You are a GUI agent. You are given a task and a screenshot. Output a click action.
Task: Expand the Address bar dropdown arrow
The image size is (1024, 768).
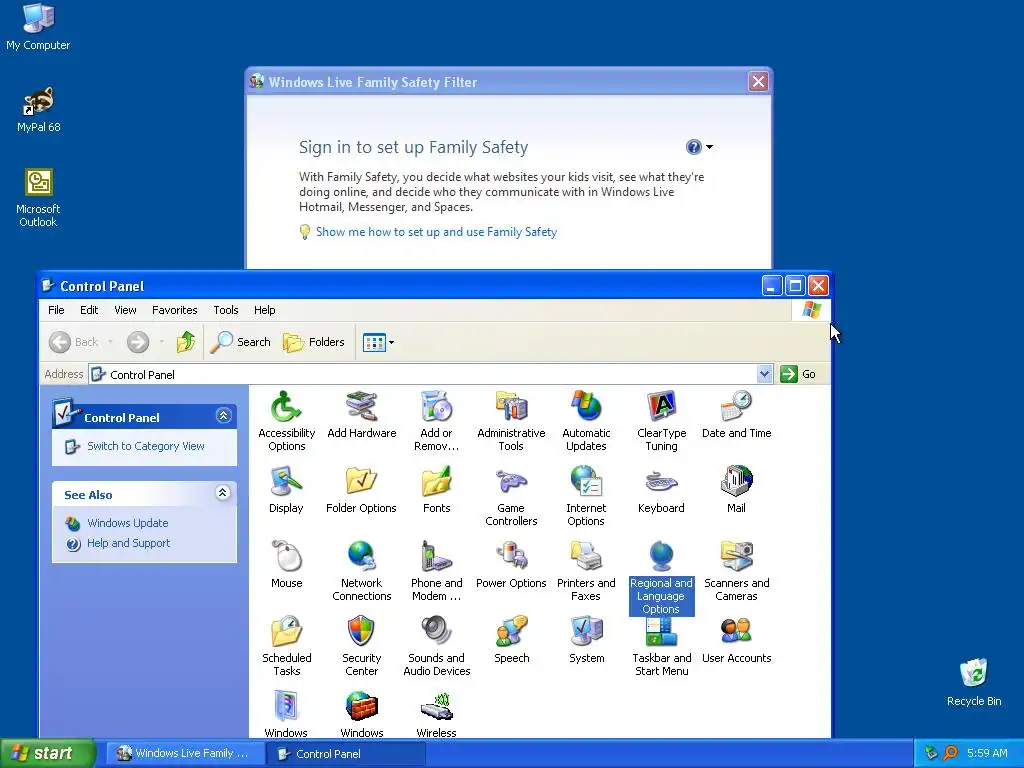pyautogui.click(x=764, y=374)
